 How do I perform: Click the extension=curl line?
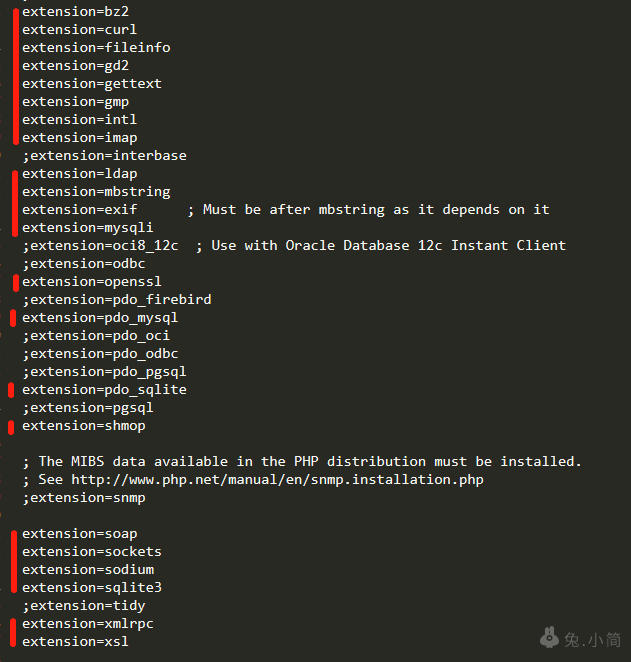coord(79,29)
